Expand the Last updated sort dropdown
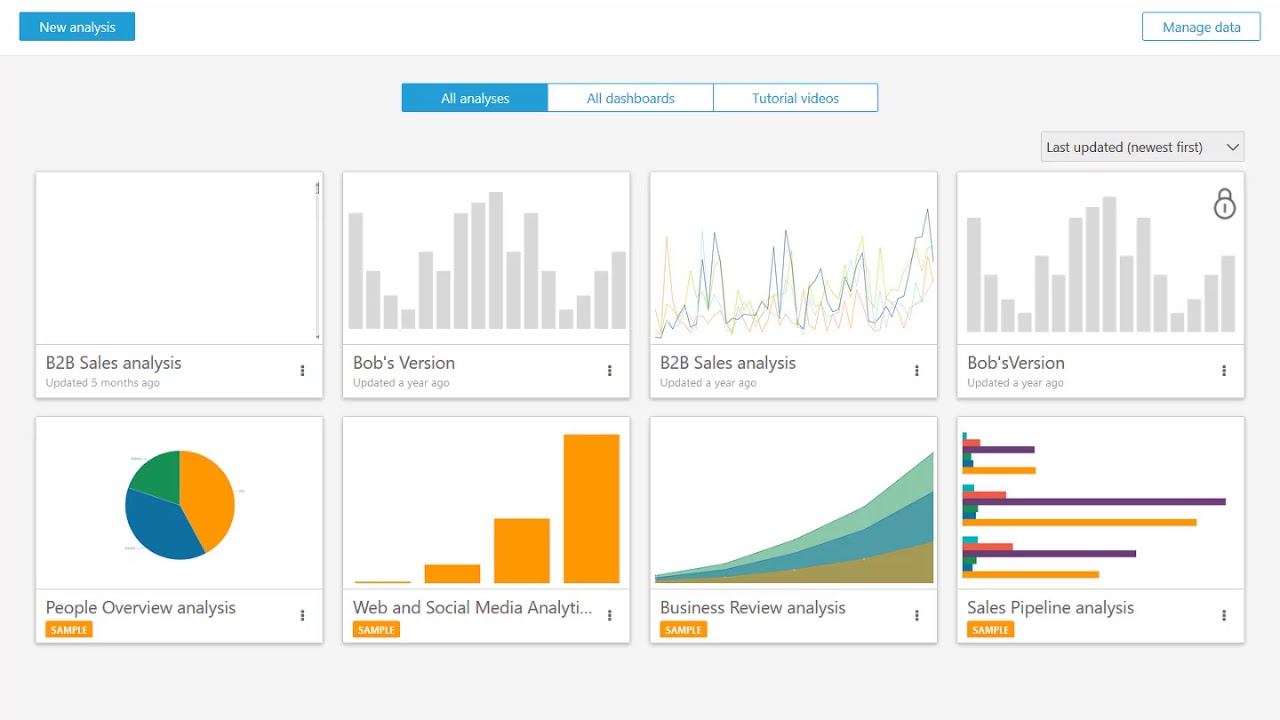The image size is (1280, 720). pos(1142,147)
